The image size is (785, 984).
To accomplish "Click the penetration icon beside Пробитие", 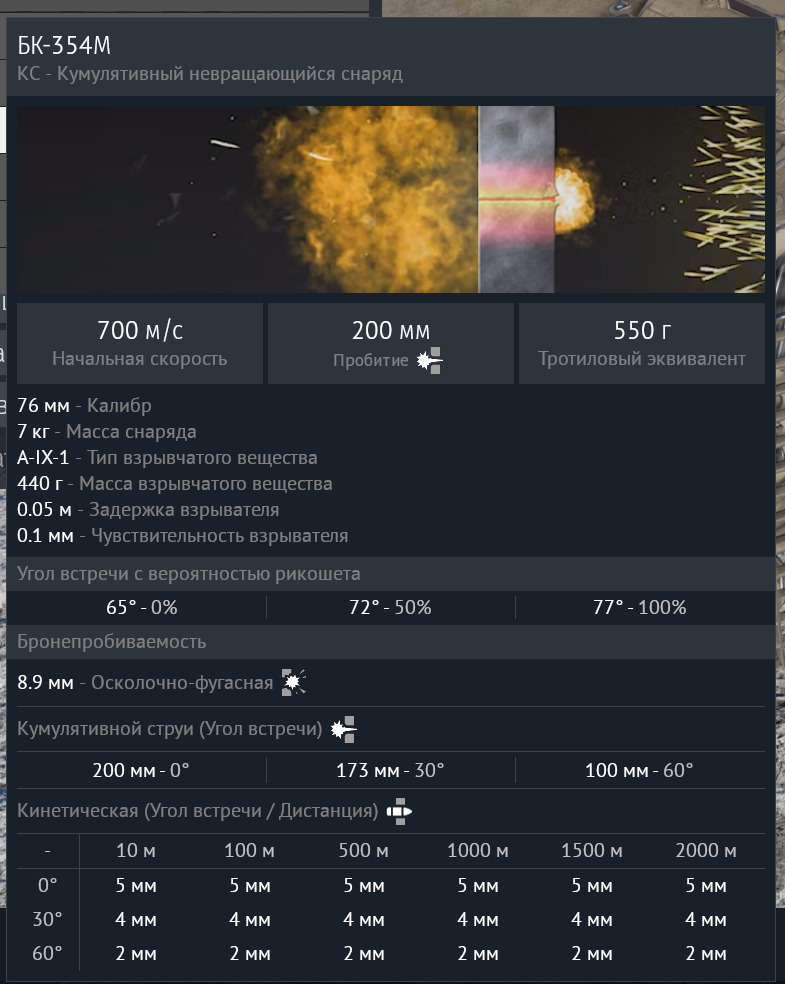I will coord(430,361).
